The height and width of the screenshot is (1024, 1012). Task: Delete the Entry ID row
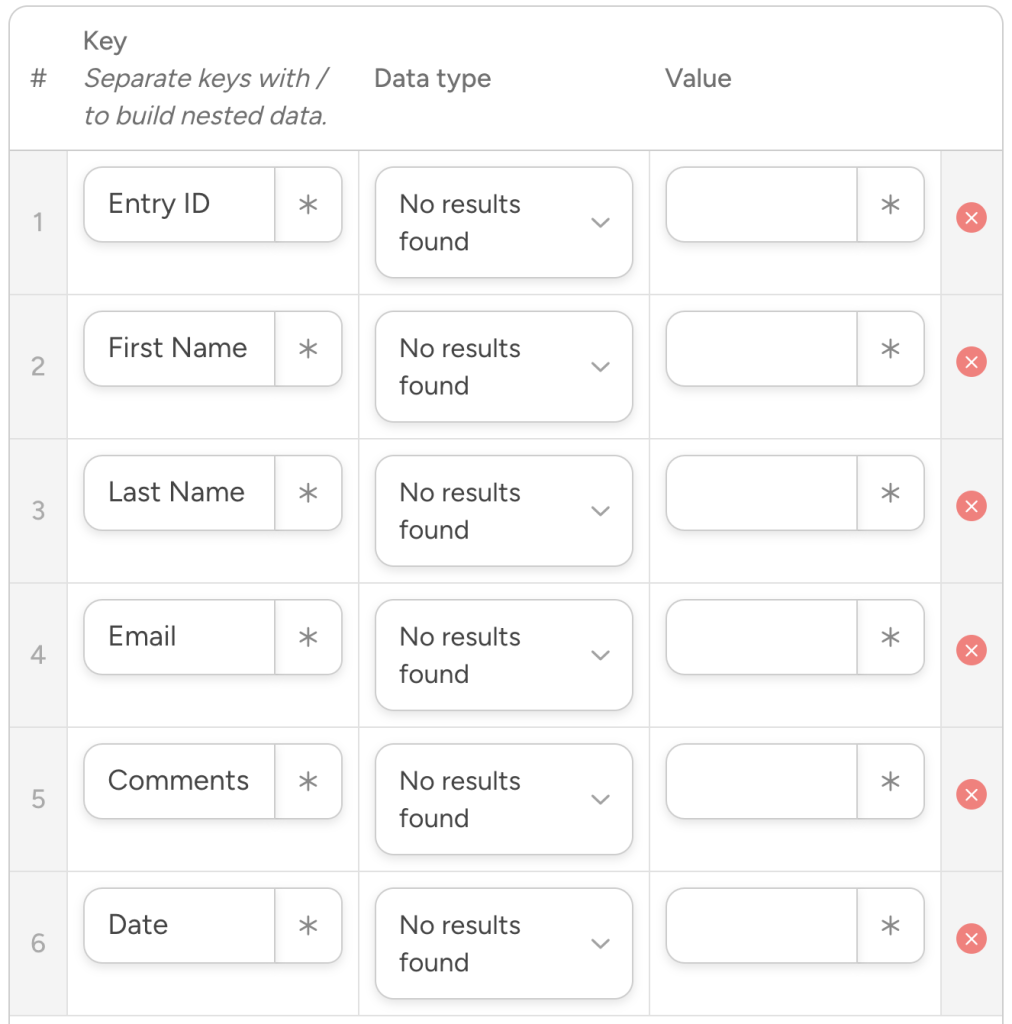[x=971, y=217]
